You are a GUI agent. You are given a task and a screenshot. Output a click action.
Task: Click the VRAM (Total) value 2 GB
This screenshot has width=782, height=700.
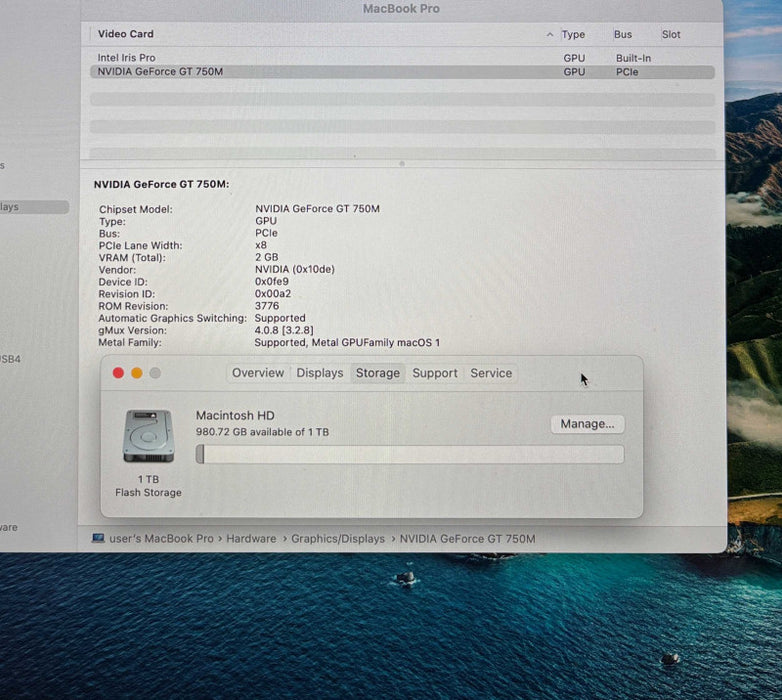point(267,257)
